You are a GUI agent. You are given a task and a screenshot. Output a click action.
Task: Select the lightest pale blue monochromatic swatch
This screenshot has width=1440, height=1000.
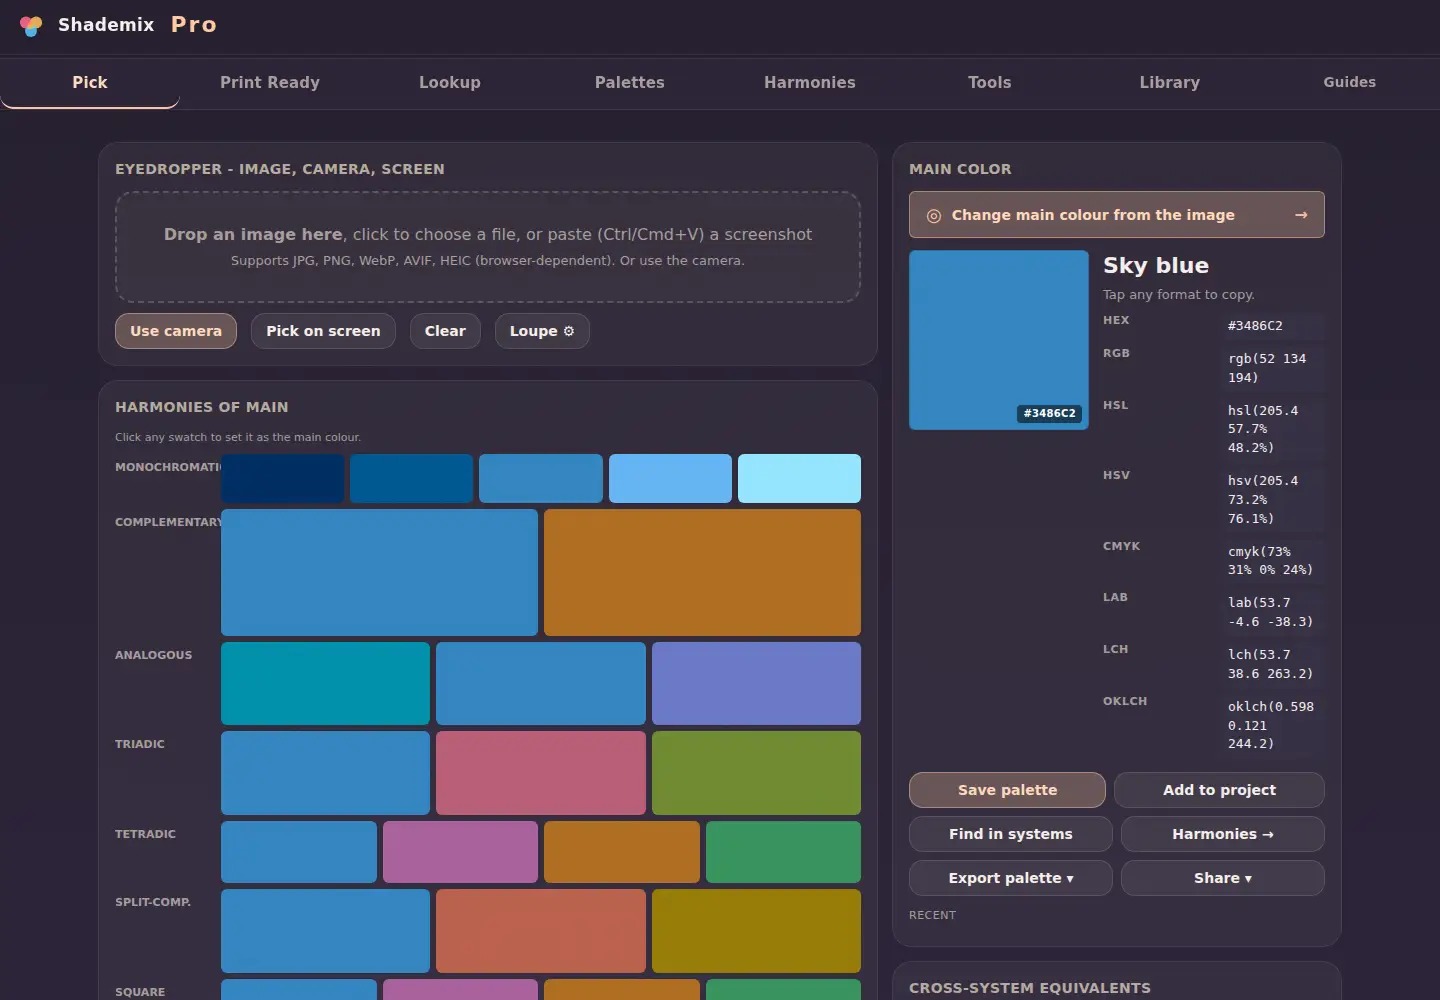(x=799, y=478)
